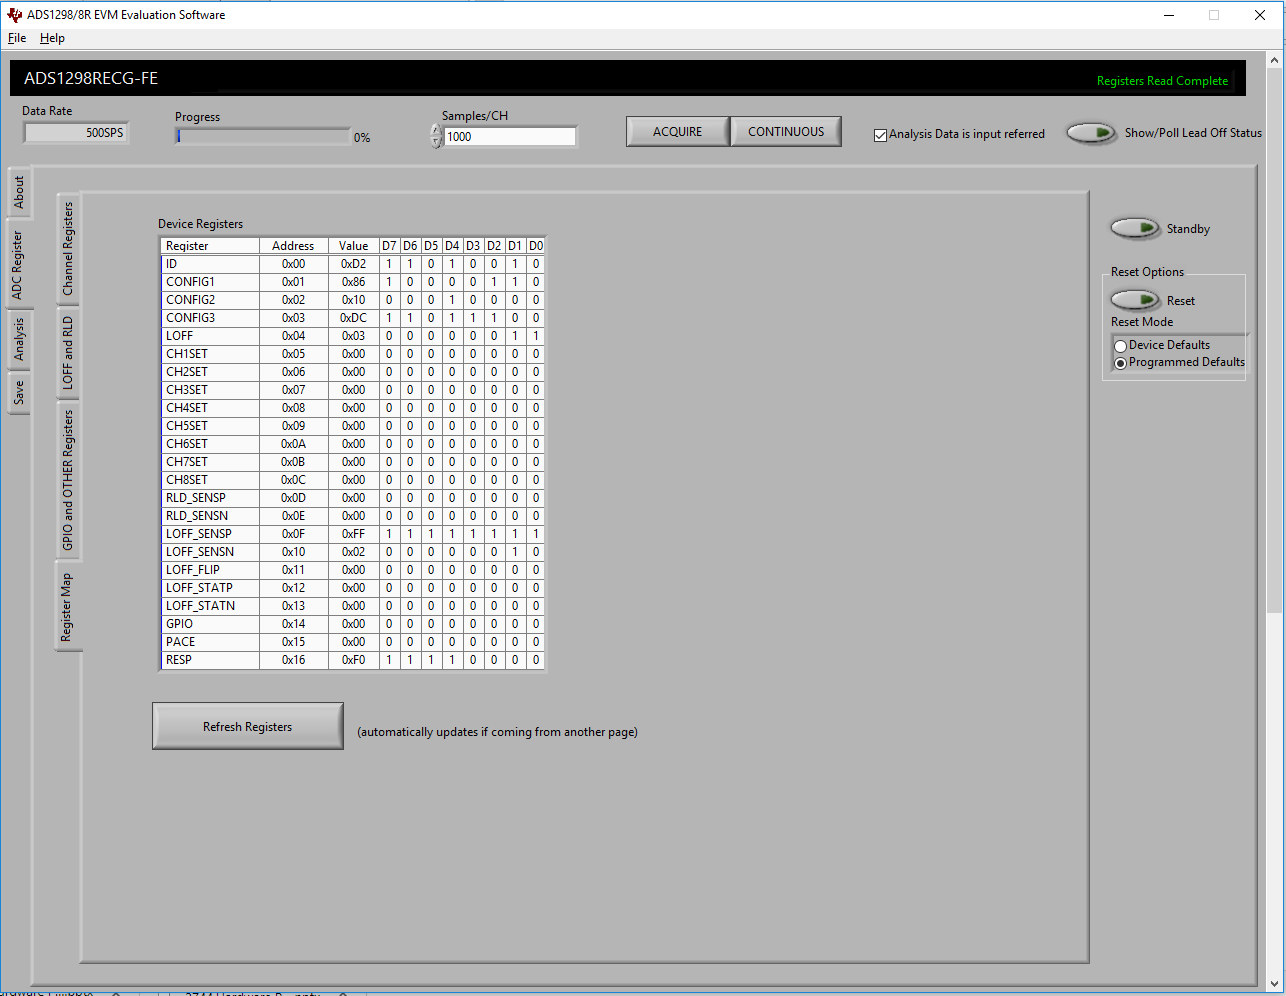Viewport: 1286px width, 996px height.
Task: Toggle the Reset switch
Action: tap(1135, 300)
